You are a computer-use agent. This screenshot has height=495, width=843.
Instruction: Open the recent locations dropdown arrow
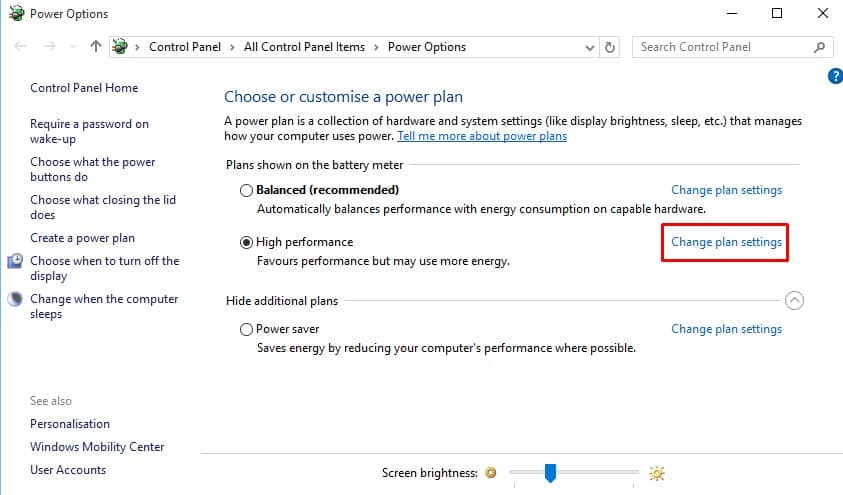(x=74, y=47)
